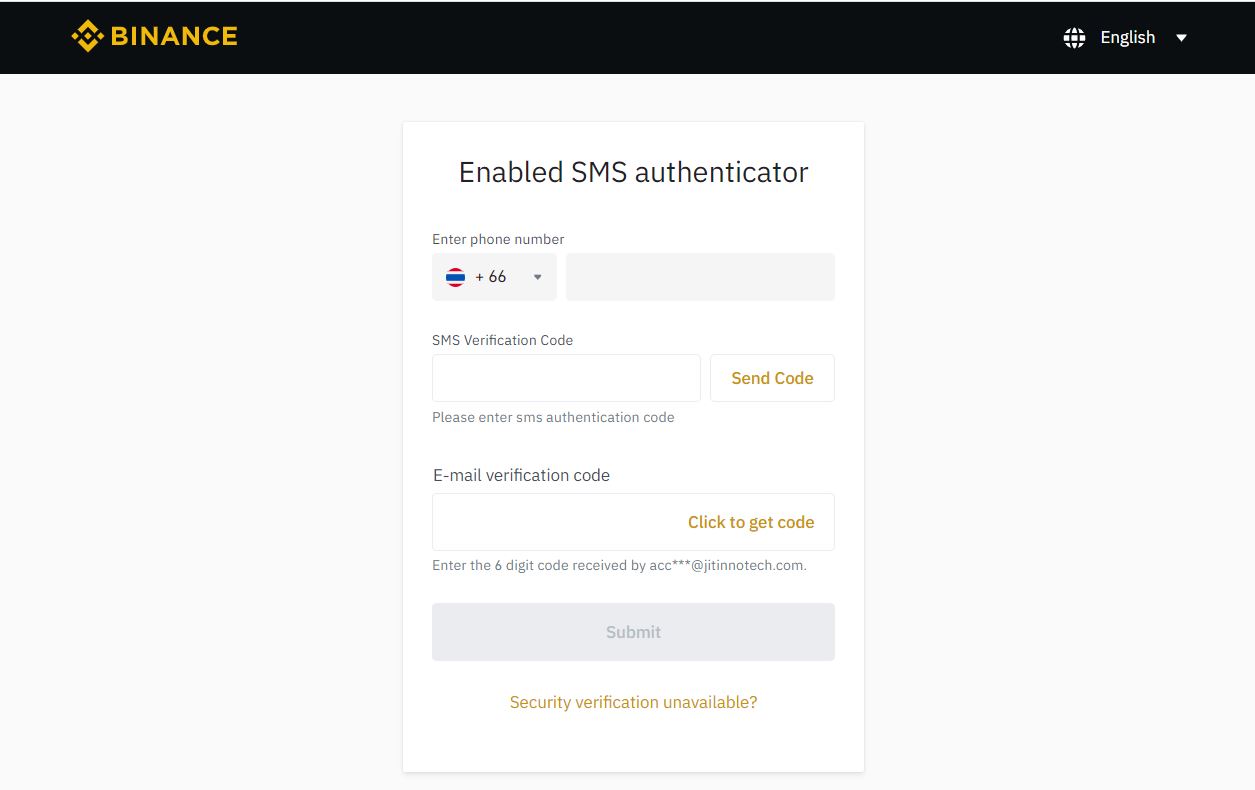Expand the language dropdown arrow
This screenshot has height=790, width=1255.
coord(1181,38)
